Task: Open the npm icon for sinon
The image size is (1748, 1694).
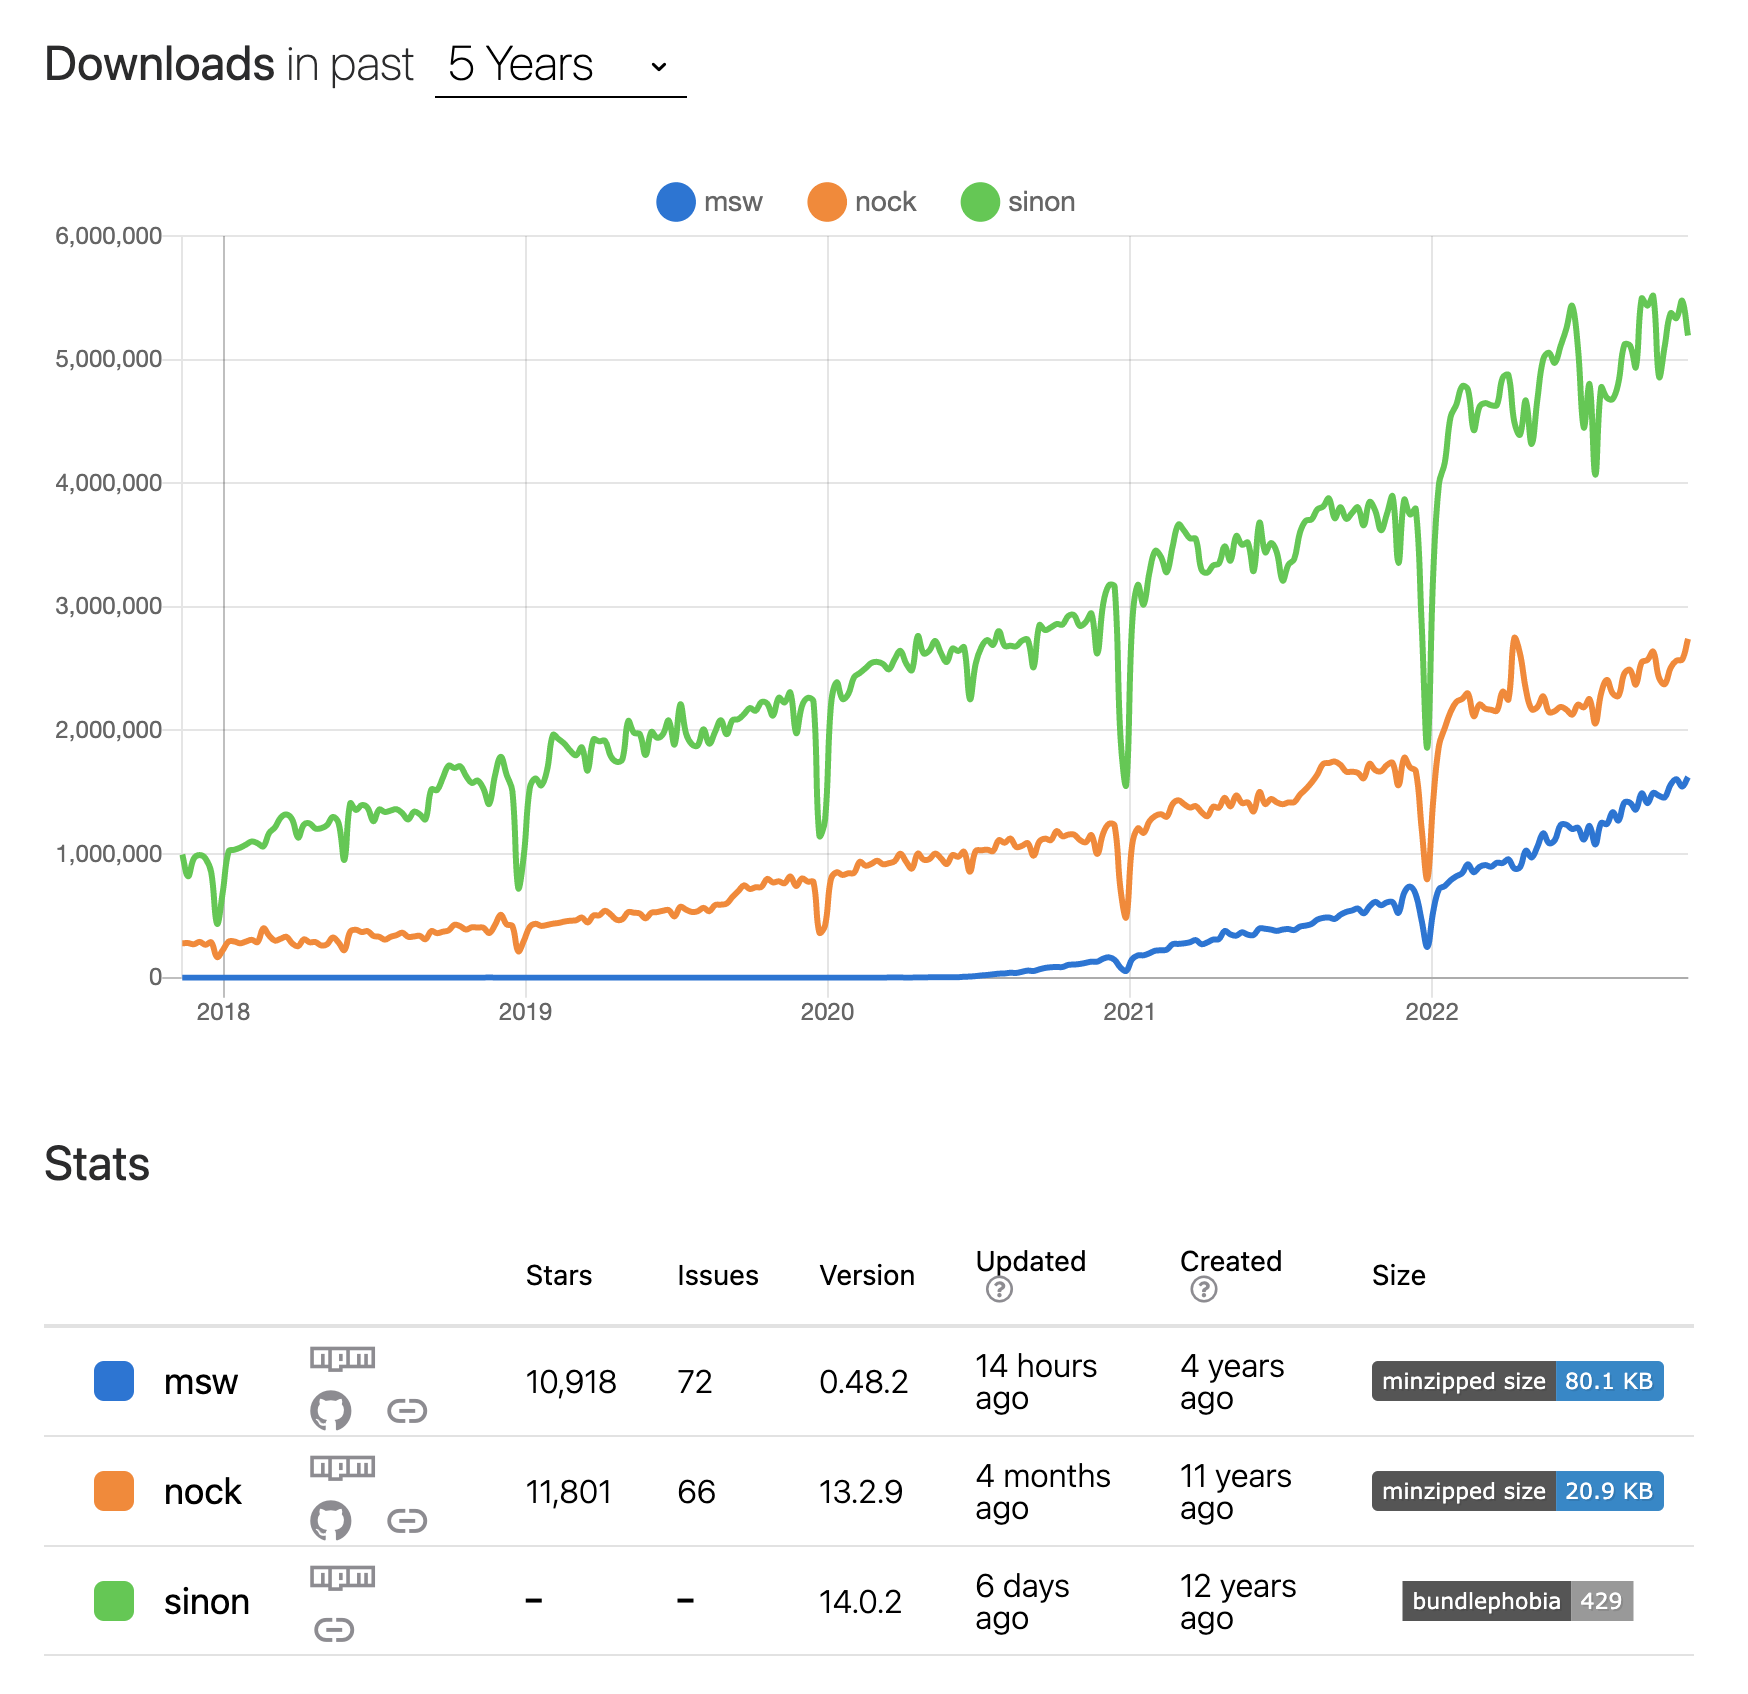Action: coord(342,1577)
